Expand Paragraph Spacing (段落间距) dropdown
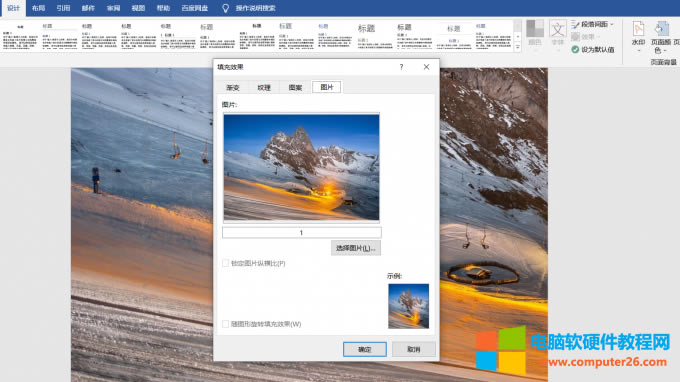 click(x=592, y=24)
